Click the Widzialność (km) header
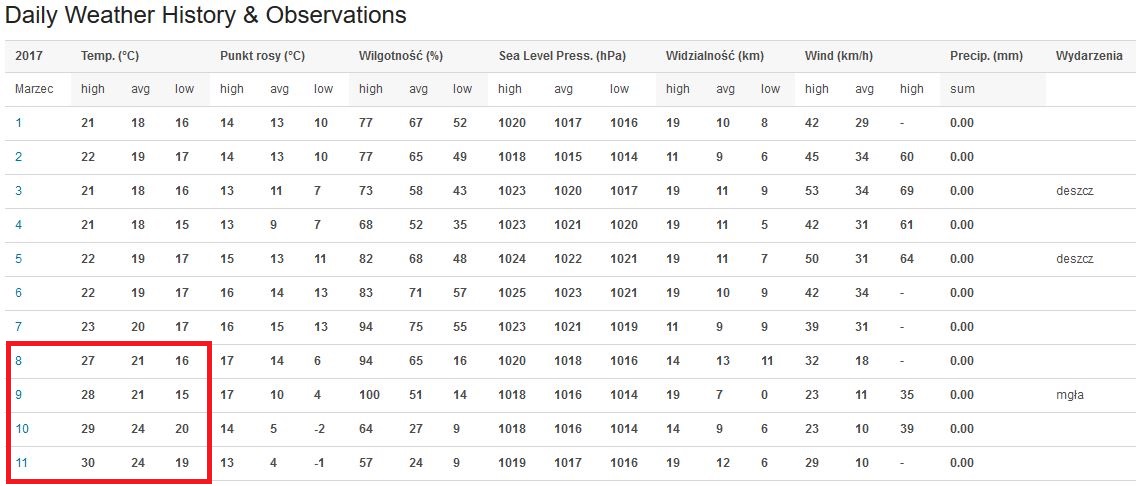 point(714,56)
